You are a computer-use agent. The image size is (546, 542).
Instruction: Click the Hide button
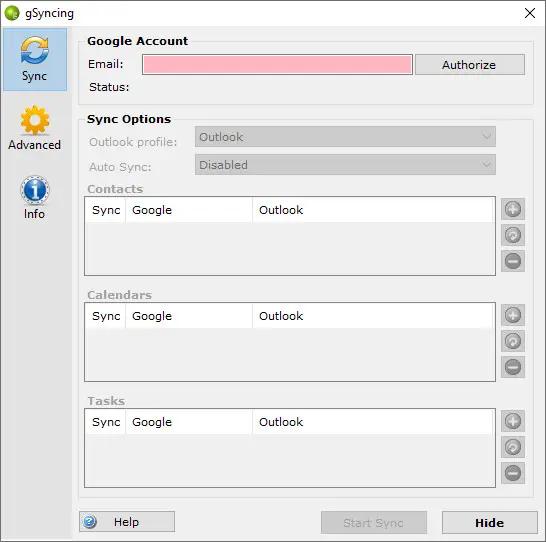pyautogui.click(x=490, y=523)
